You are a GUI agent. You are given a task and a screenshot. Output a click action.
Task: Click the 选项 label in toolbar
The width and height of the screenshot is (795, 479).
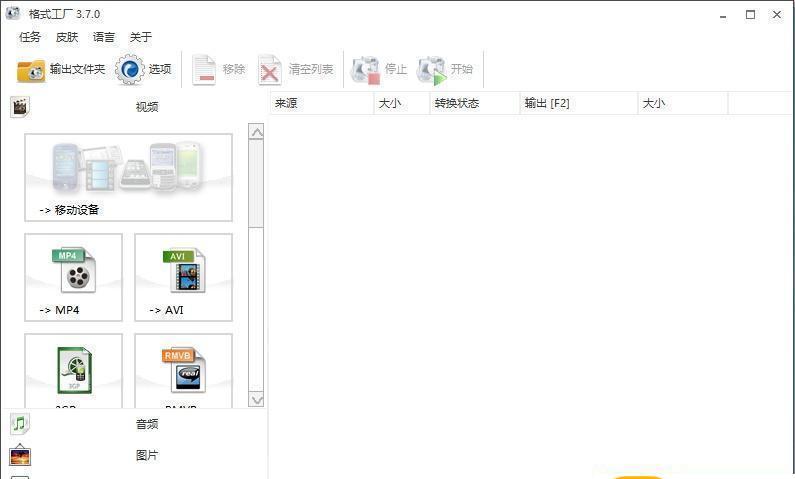[x=160, y=69]
